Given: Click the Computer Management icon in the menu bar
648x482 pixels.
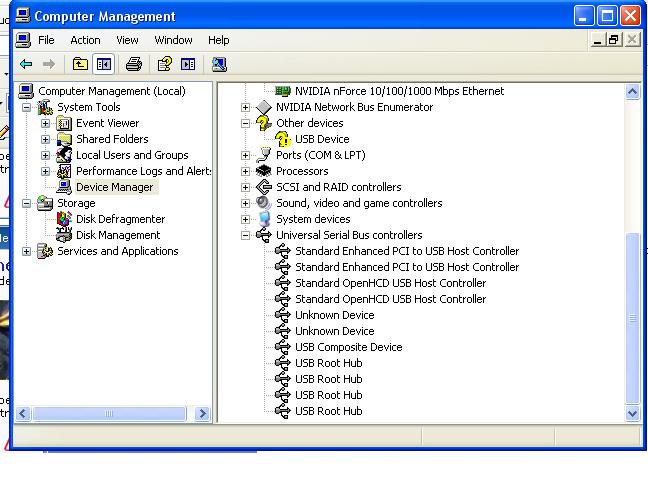Looking at the screenshot, I should tap(23, 40).
